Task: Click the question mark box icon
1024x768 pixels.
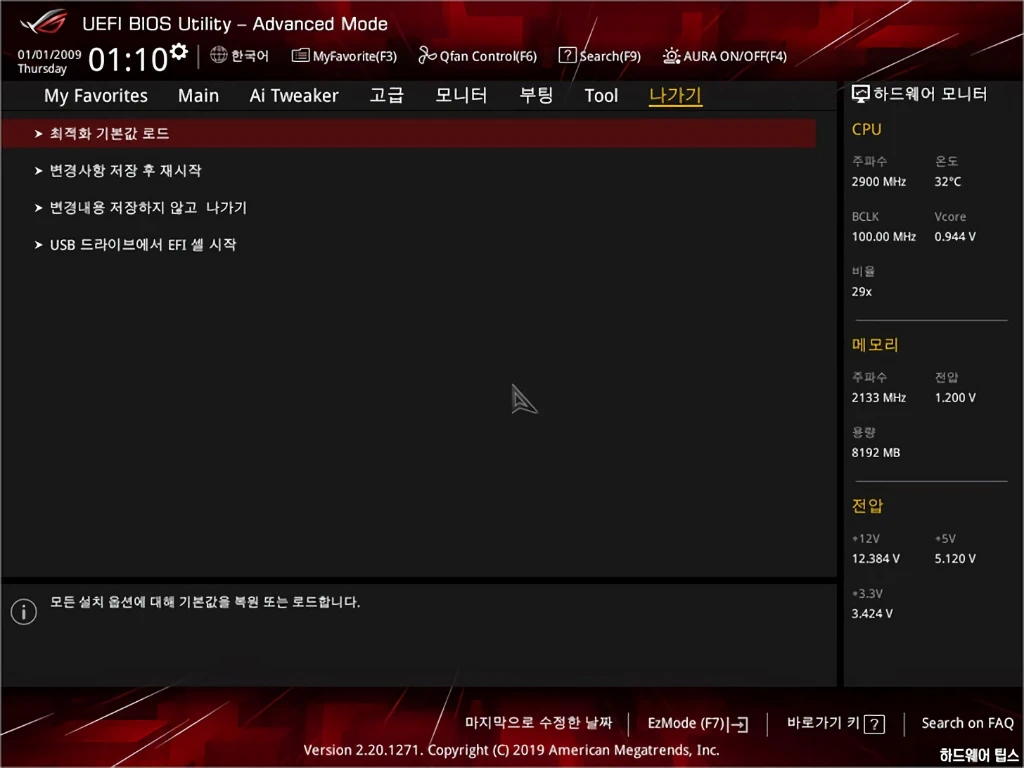Action: (874, 724)
